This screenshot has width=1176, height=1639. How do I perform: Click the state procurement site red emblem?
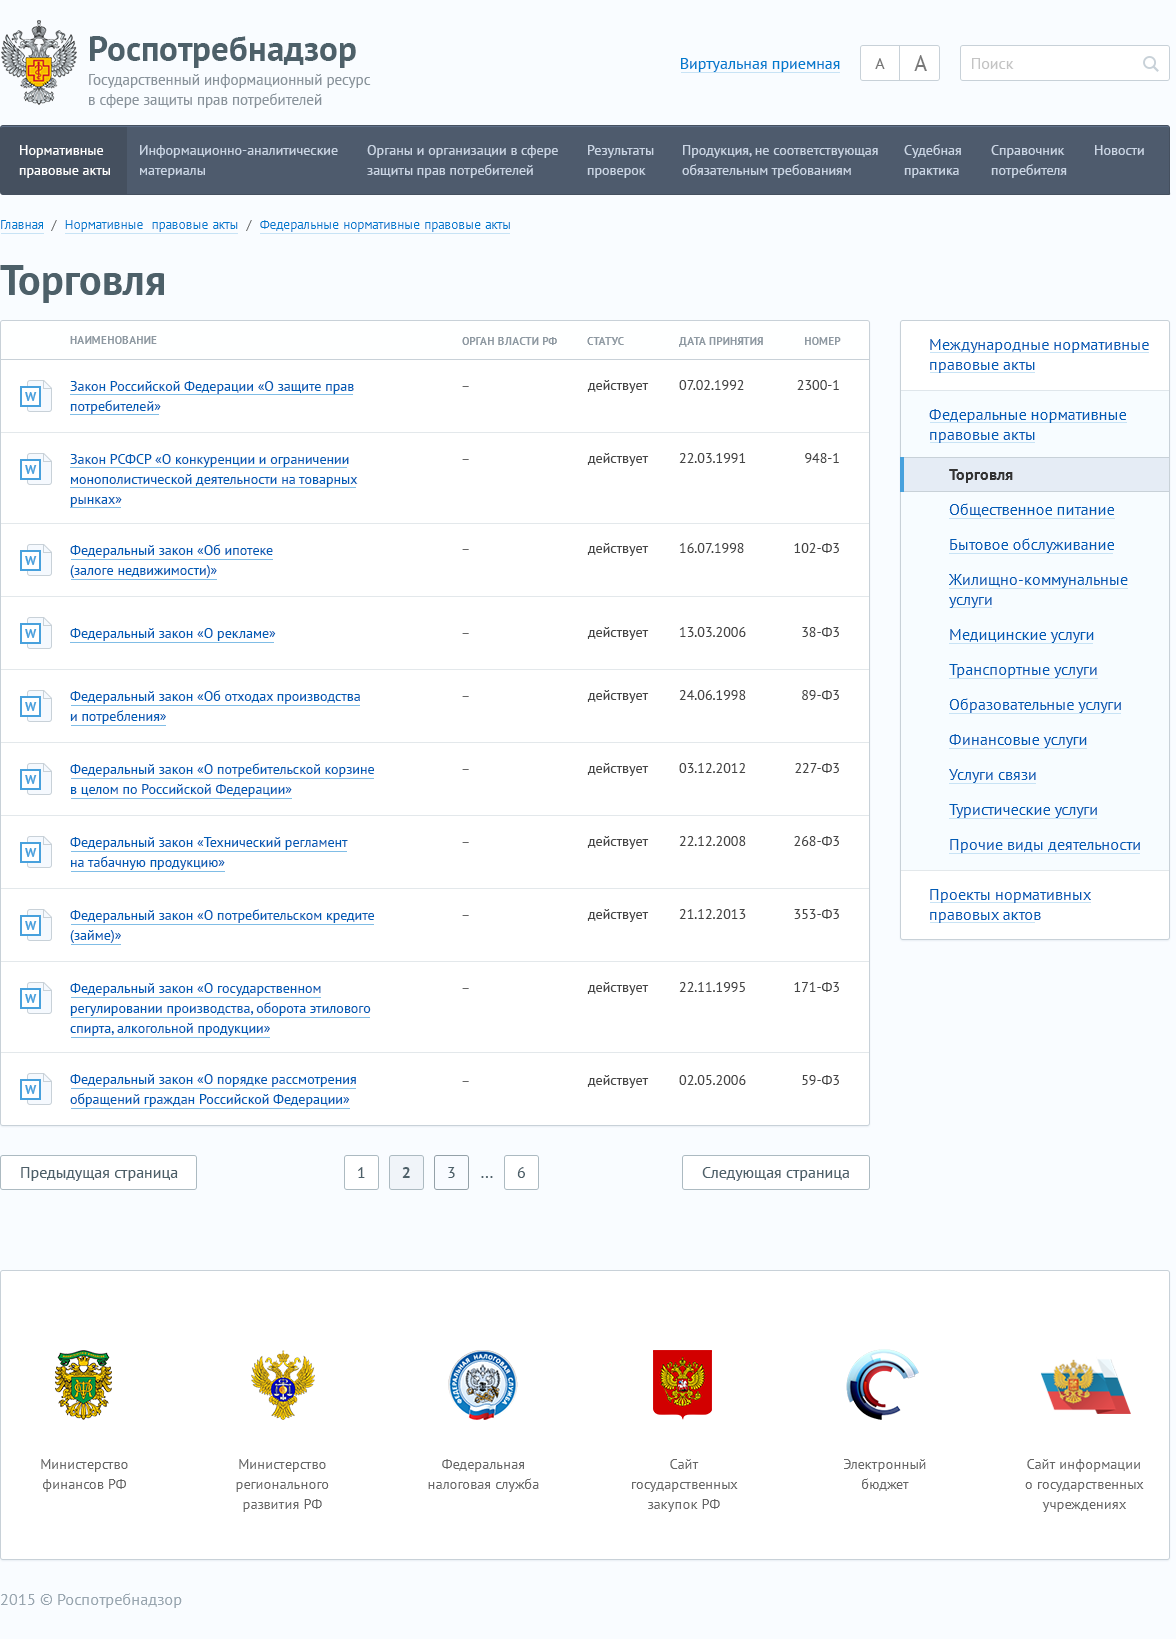click(x=683, y=1384)
